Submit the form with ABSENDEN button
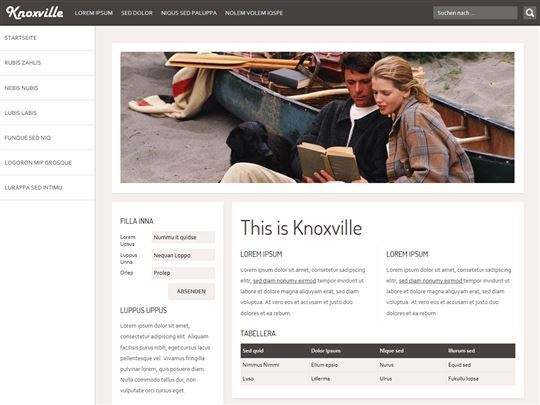Screen dimensions: 540x405 191,291
